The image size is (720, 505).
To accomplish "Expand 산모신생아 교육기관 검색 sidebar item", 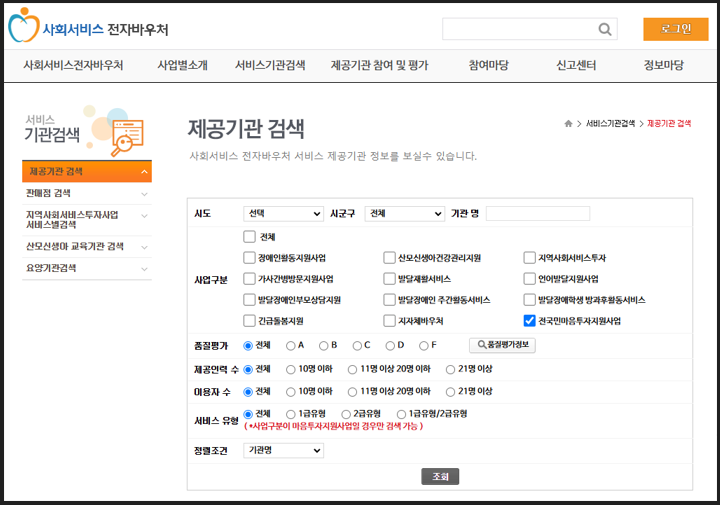I will pyautogui.click(x=87, y=247).
